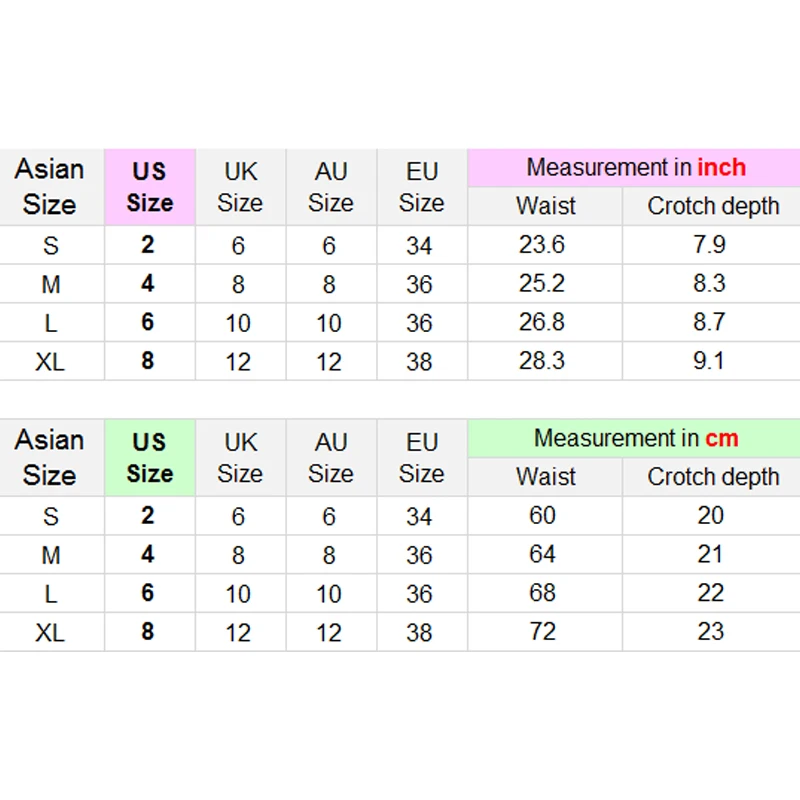Click the 20 cm crotch depth value
This screenshot has width=800, height=800.
click(x=710, y=515)
